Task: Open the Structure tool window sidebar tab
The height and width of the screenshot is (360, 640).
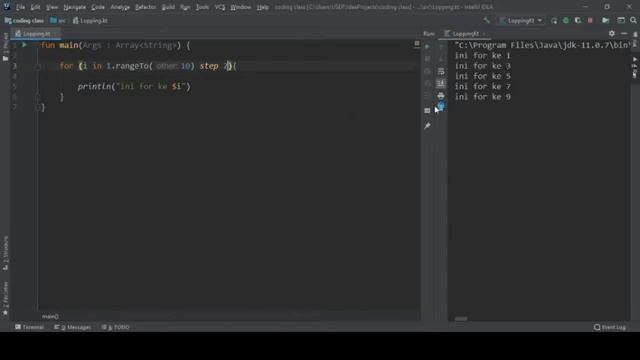Action: pos(5,253)
